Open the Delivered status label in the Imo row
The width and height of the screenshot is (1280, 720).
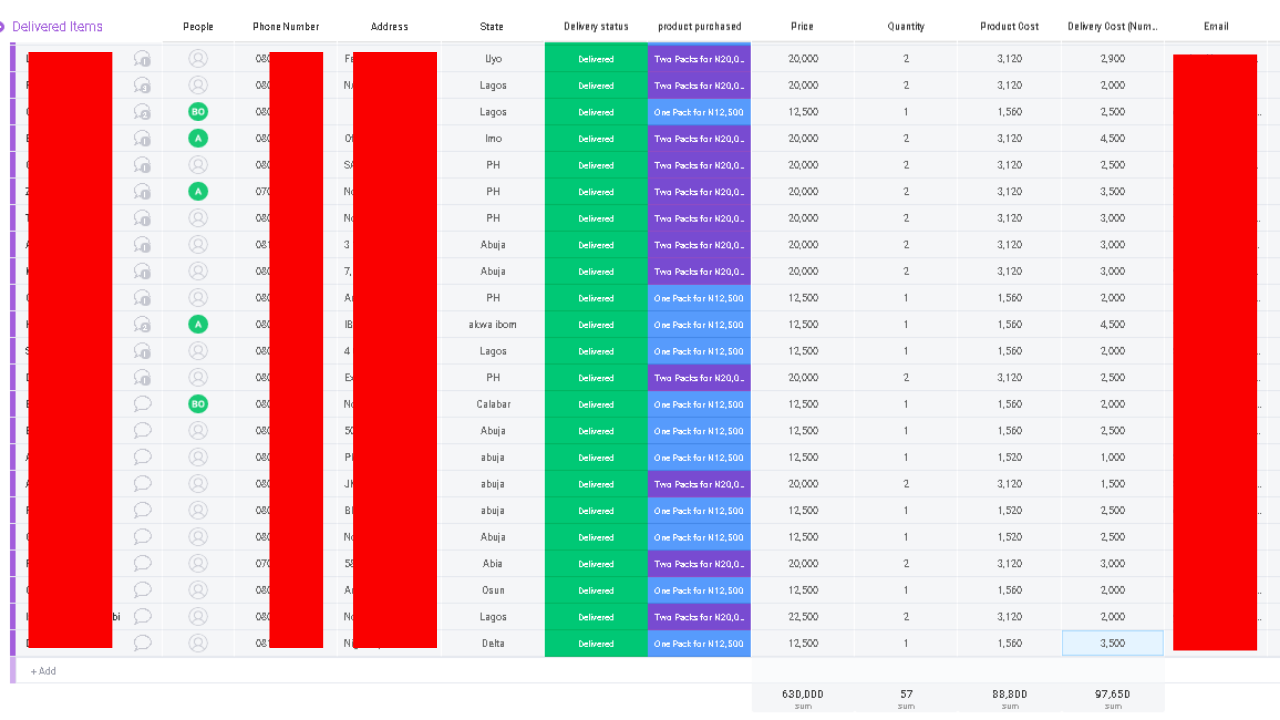pyautogui.click(x=596, y=139)
